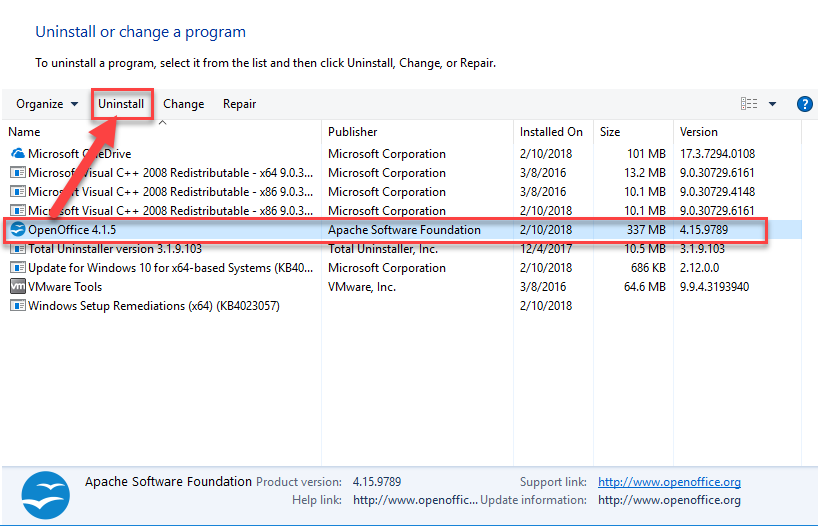Click the view options list icon
The width and height of the screenshot is (818, 526).
point(749,104)
